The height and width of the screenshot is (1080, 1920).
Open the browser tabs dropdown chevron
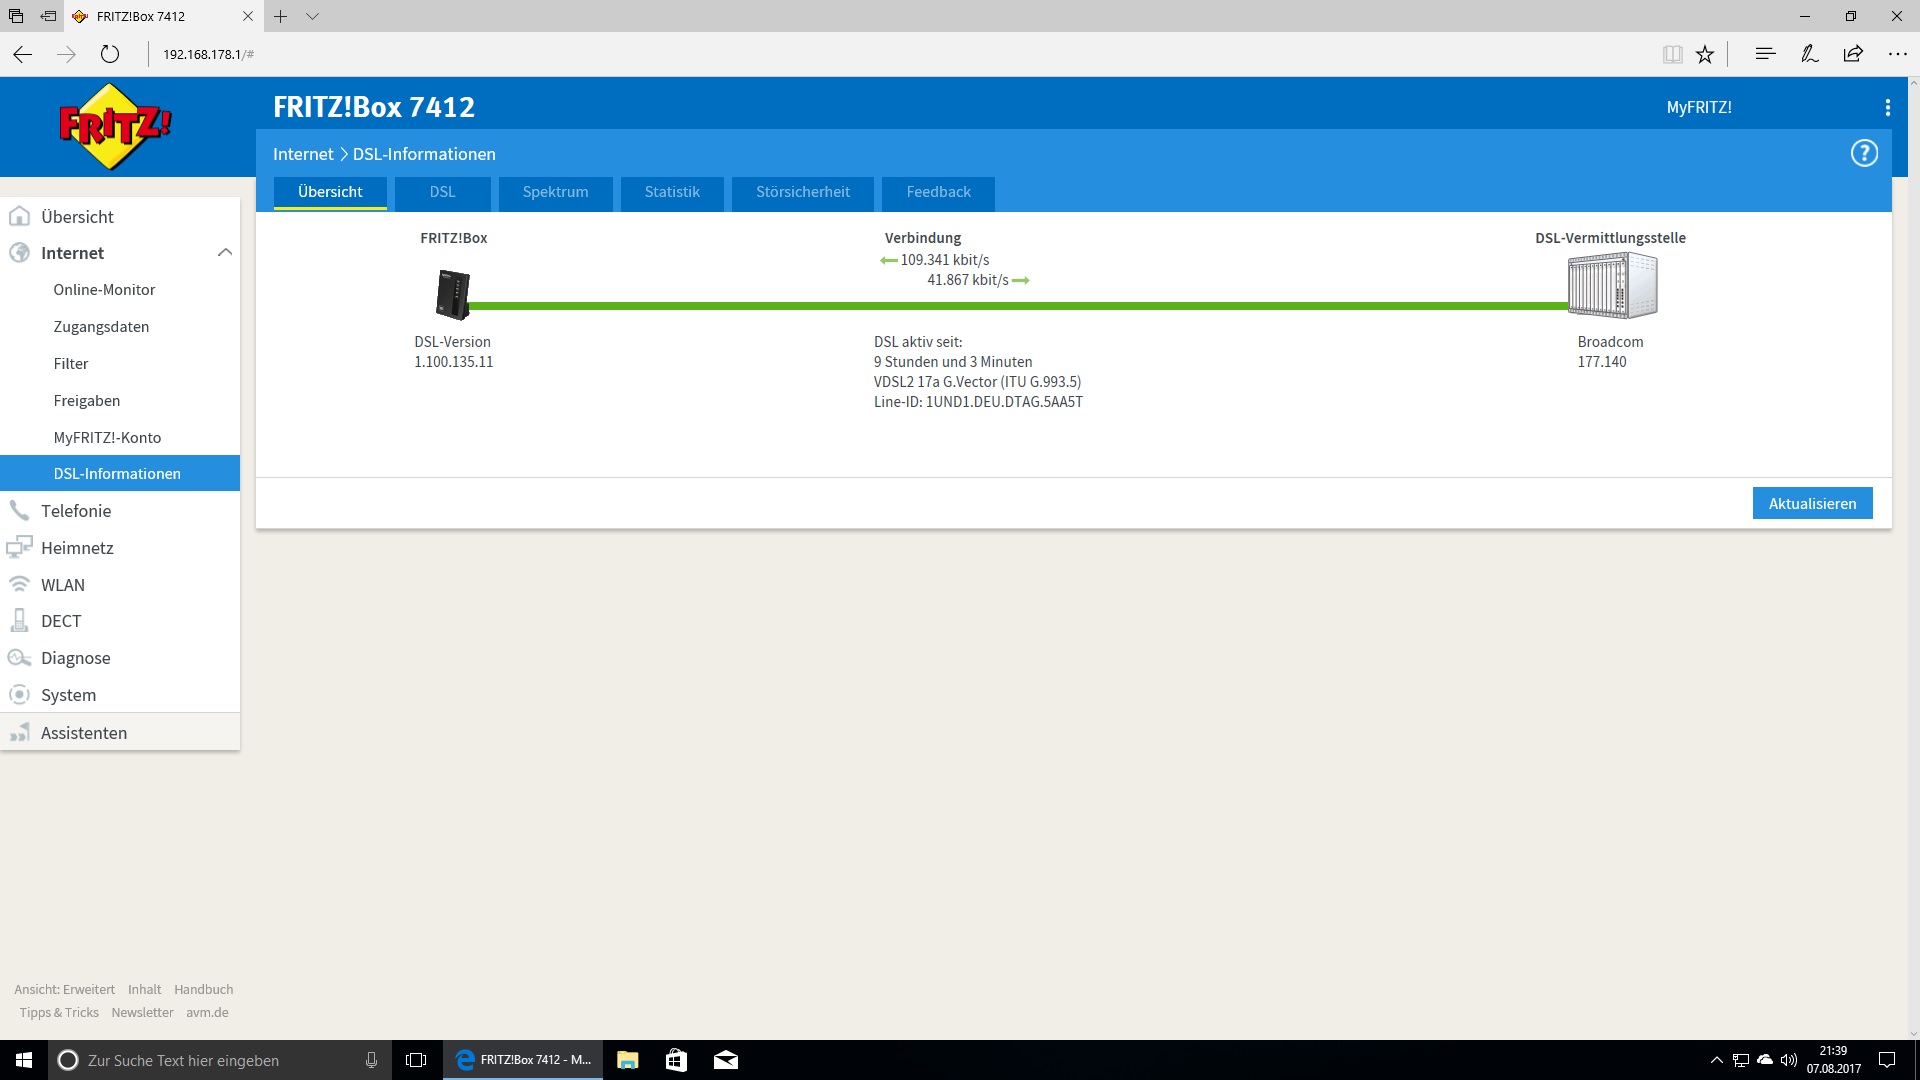312,16
